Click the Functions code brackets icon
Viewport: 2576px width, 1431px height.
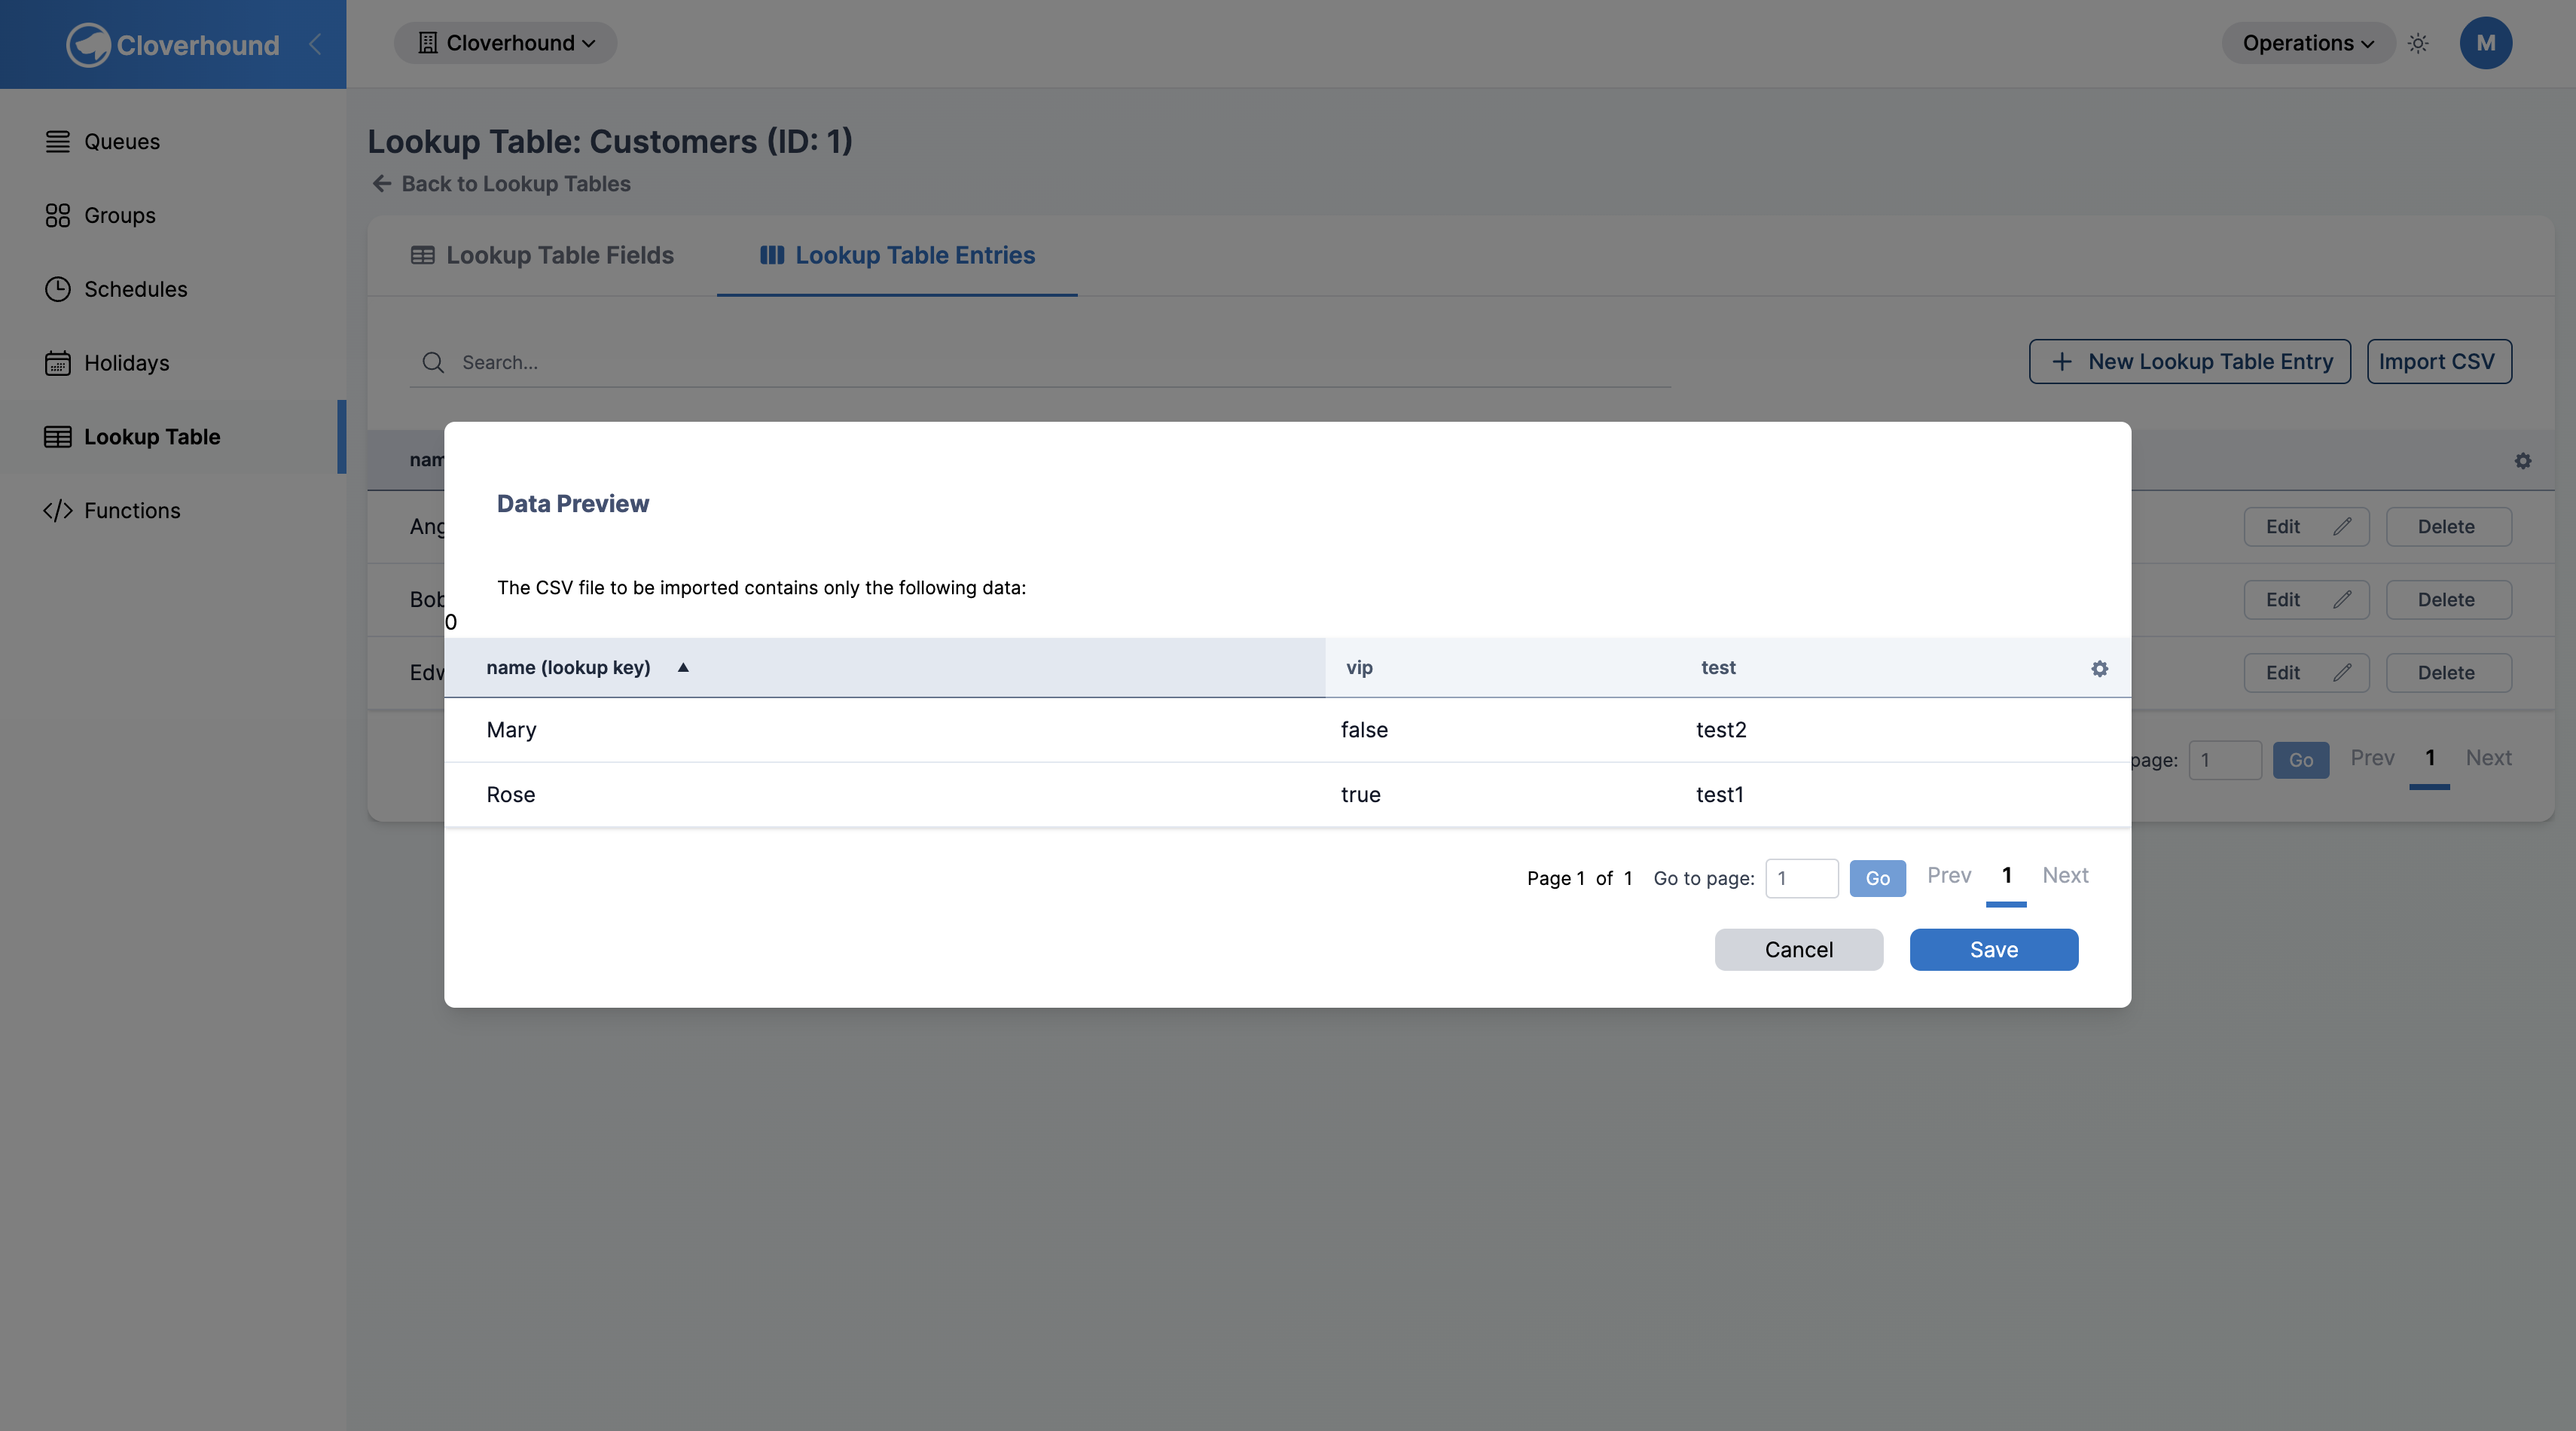click(58, 511)
